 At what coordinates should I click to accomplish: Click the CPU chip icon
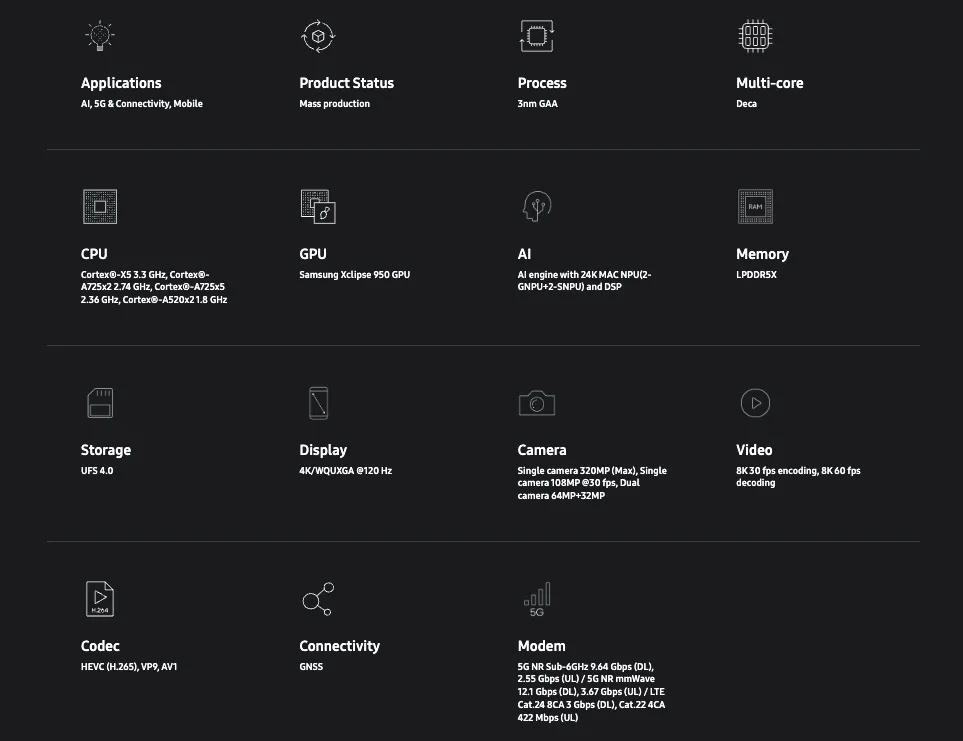pos(99,206)
